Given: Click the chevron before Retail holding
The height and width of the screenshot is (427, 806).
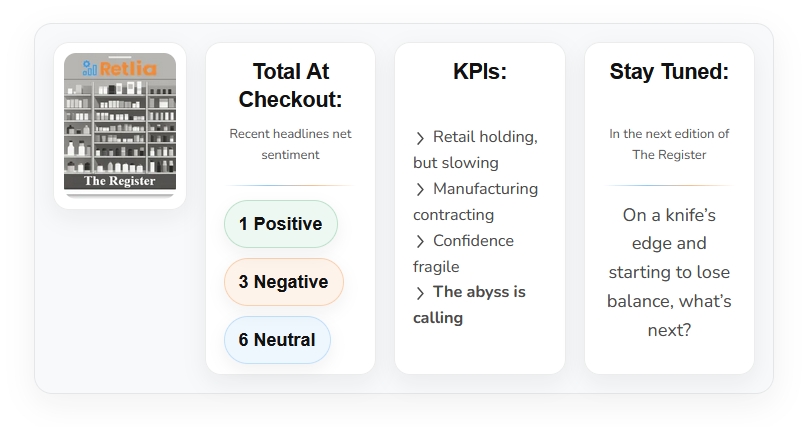Looking at the screenshot, I should pos(420,138).
